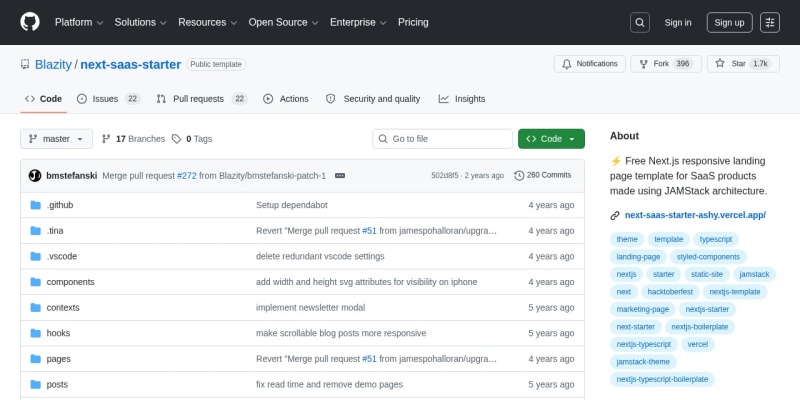Click the styled-components topic tag

708,257
